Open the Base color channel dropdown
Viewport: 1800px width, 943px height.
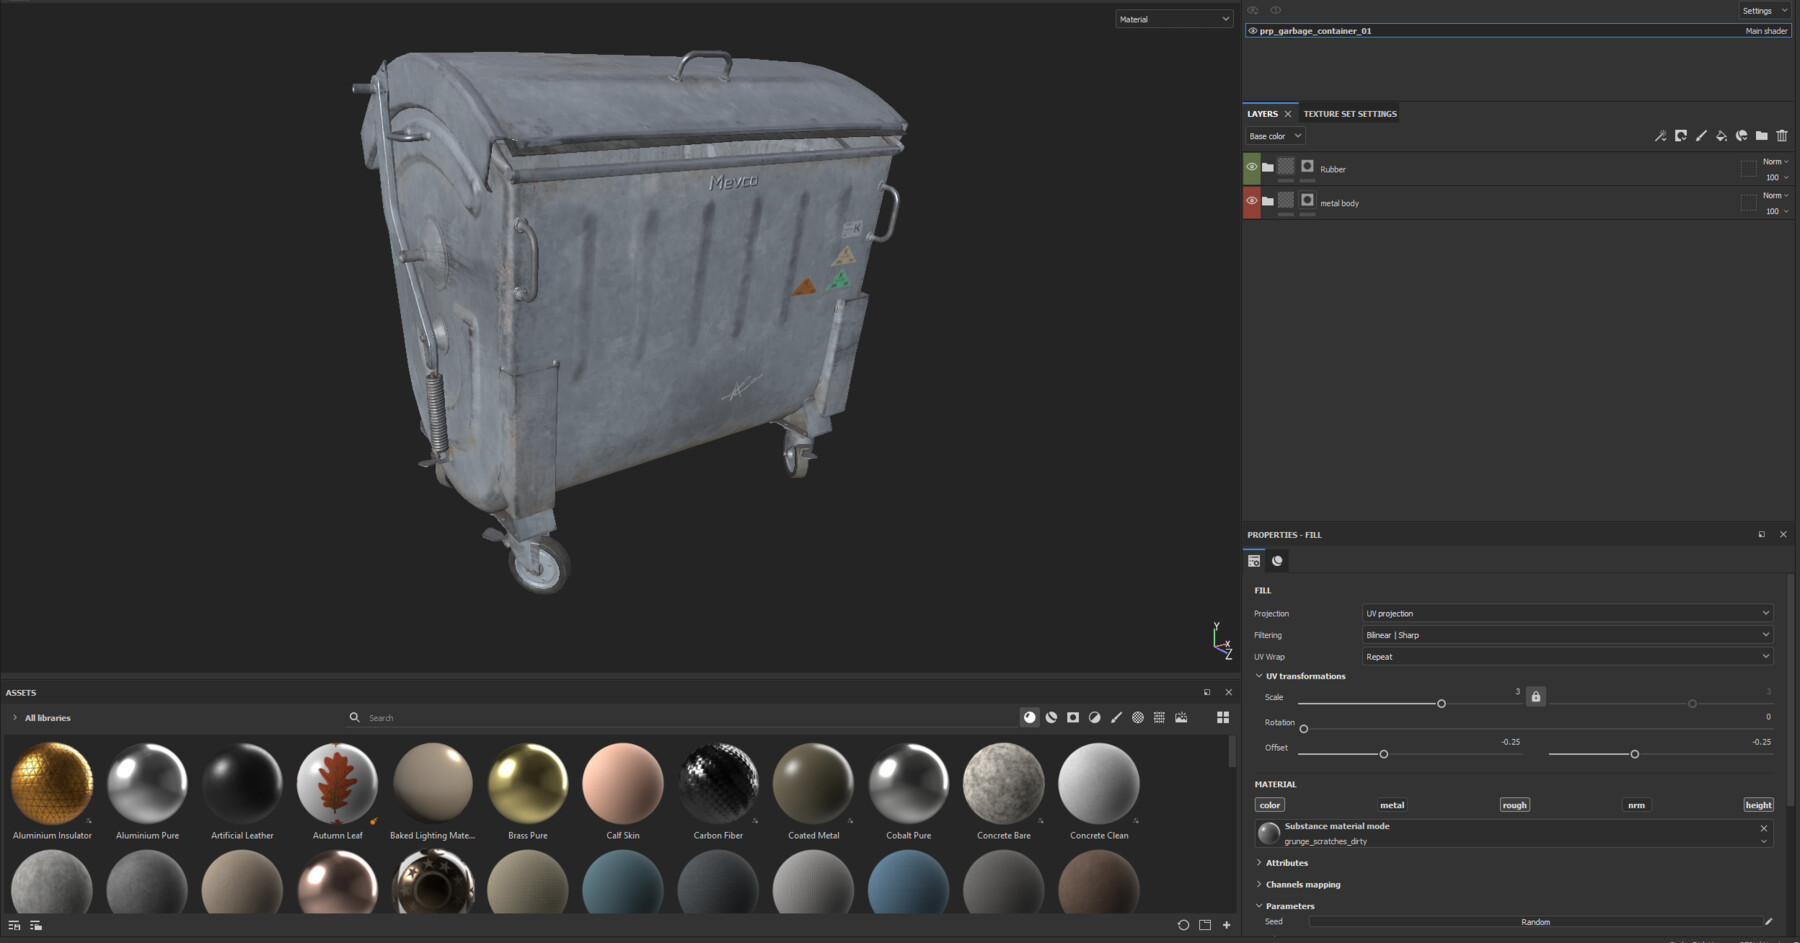click(x=1274, y=135)
